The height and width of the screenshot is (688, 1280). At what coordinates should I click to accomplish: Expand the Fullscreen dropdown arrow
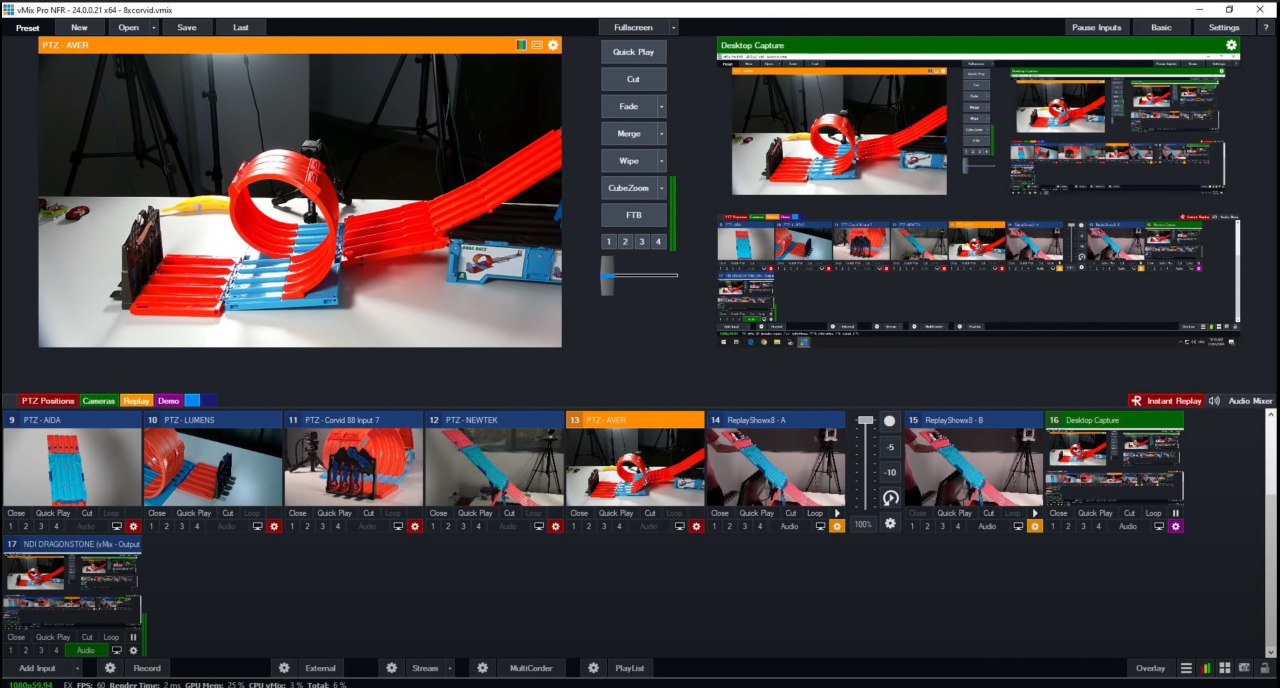pos(673,27)
